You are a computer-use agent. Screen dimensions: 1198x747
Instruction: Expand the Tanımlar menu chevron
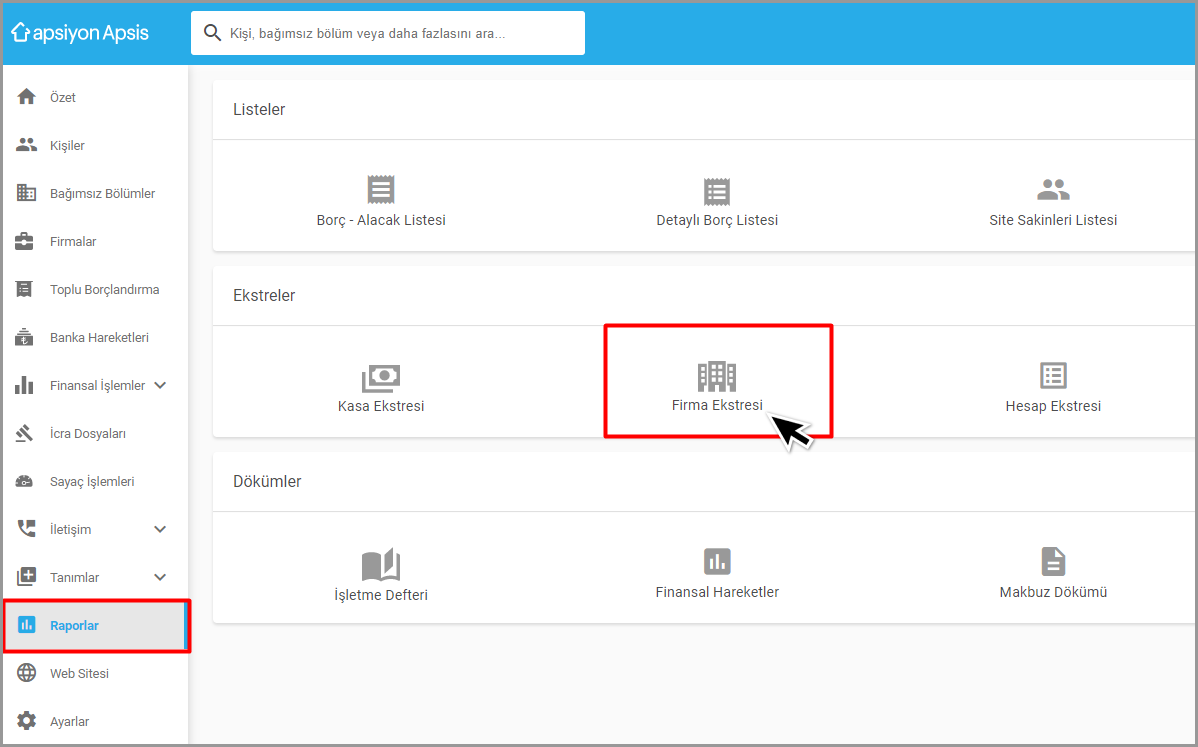(x=160, y=577)
